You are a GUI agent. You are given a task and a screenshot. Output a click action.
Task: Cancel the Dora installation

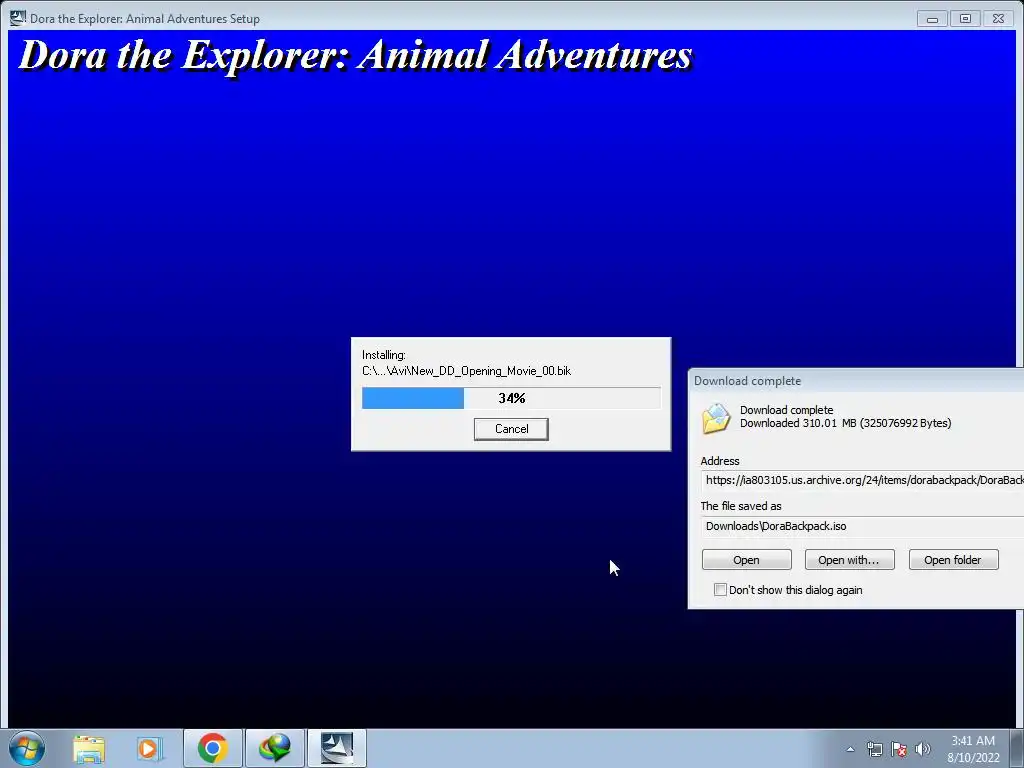(x=511, y=429)
